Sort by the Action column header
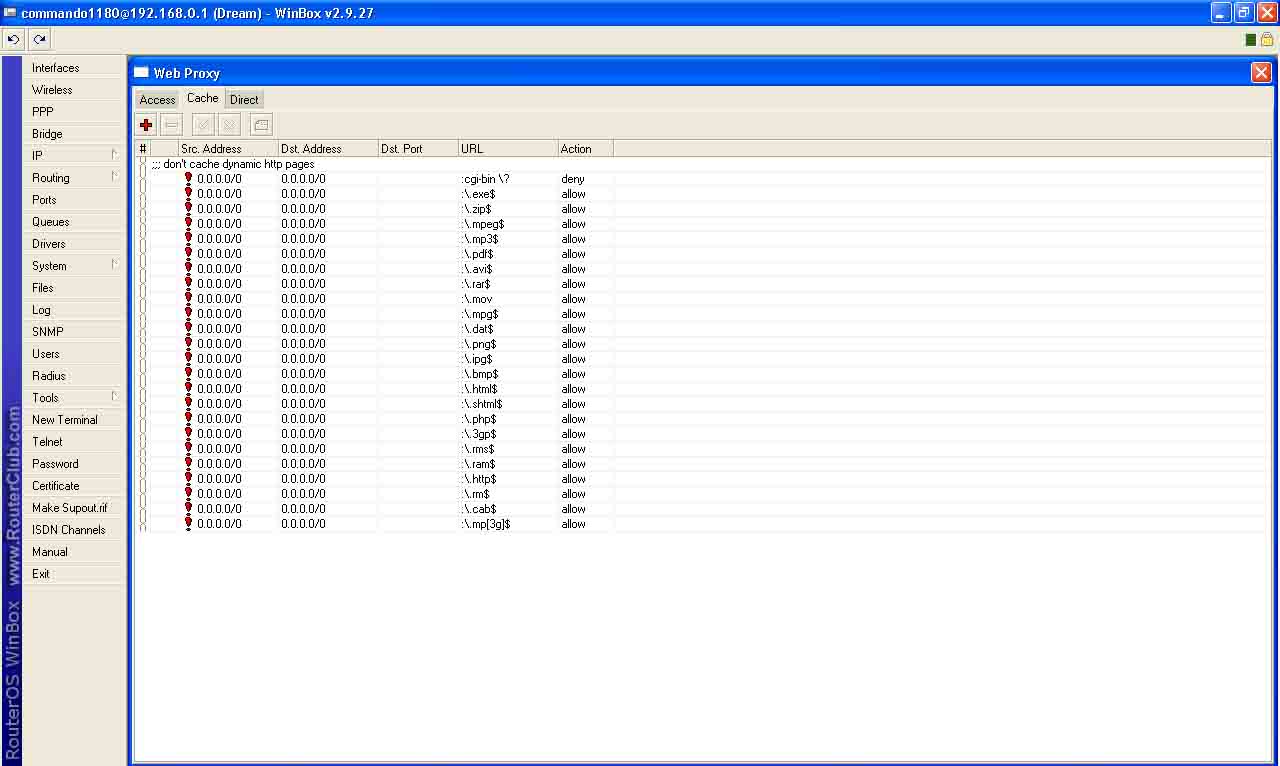The width and height of the screenshot is (1280, 766). coord(585,149)
